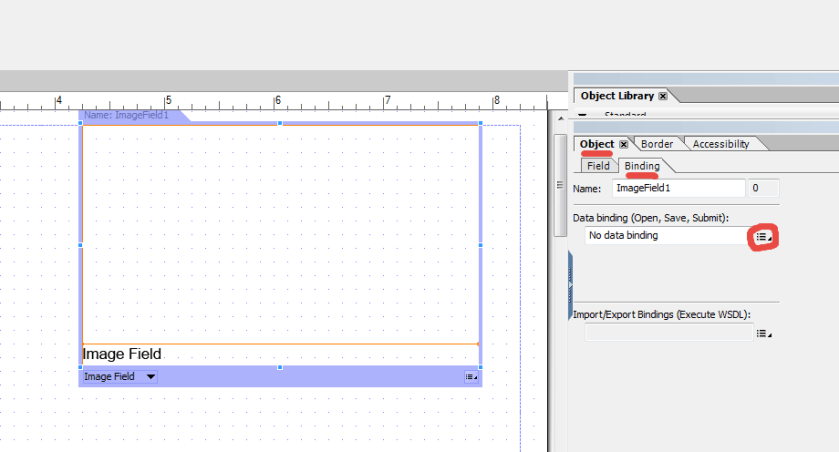Open the Import/Export Bindings menu icon
Screen dimensions: 839x452
click(x=764, y=333)
